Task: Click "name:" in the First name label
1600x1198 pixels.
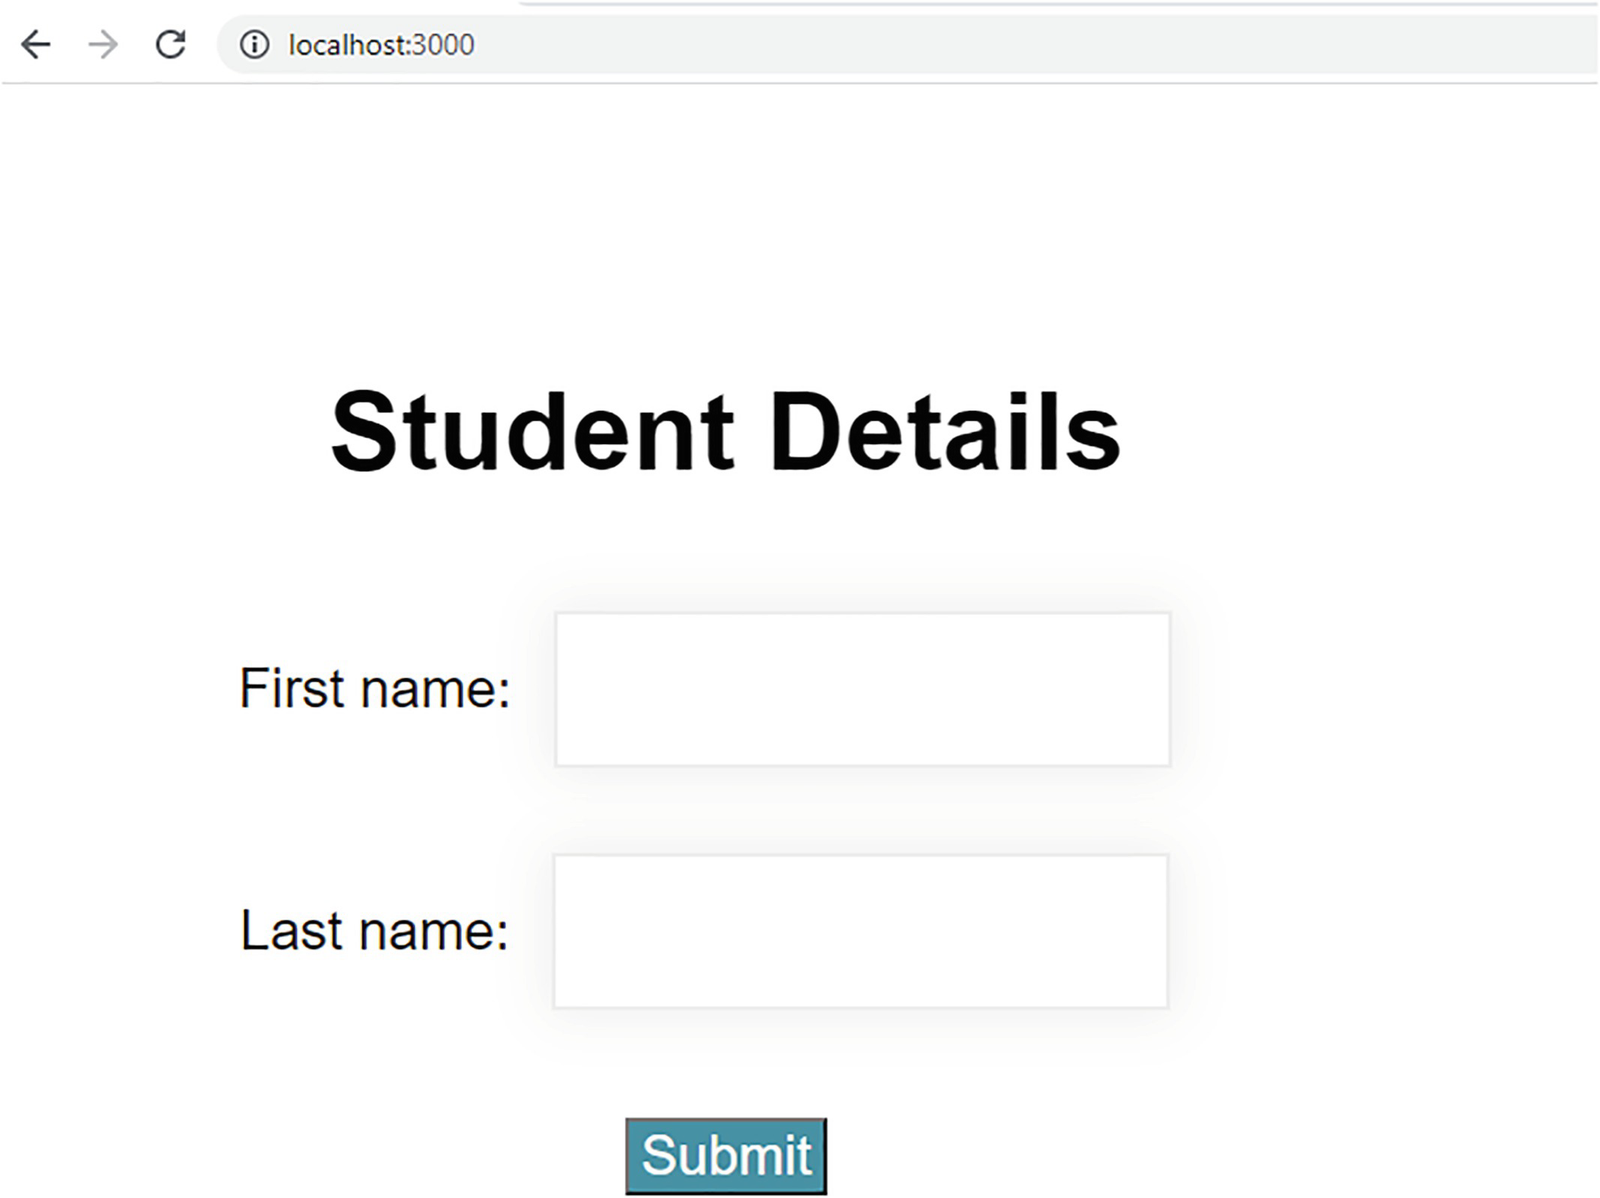Action: pyautogui.click(x=435, y=689)
